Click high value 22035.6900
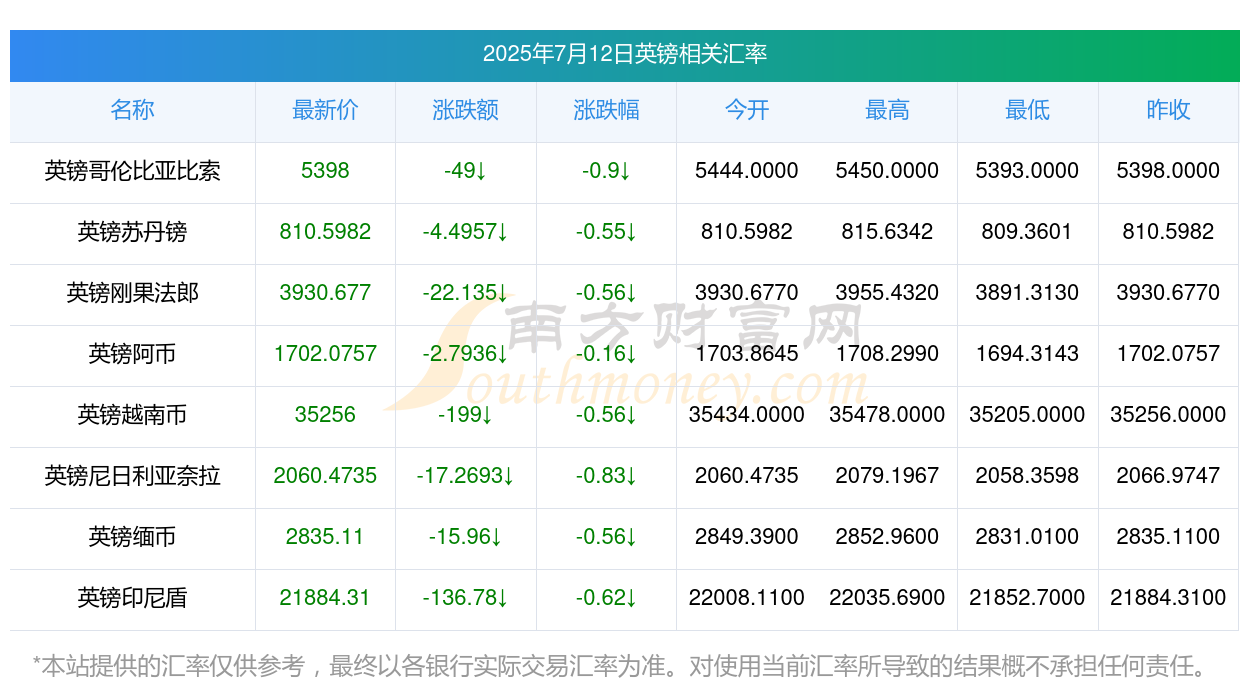The image size is (1250, 698). [x=887, y=598]
